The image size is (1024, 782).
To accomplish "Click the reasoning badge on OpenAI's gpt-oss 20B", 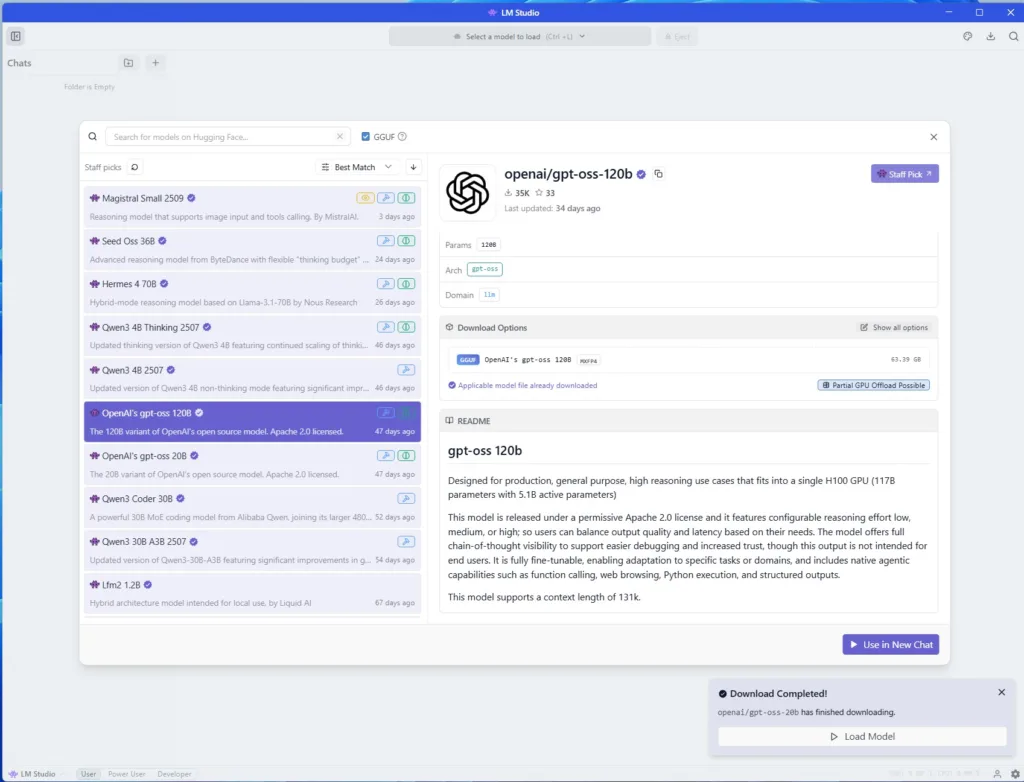I will 406,455.
